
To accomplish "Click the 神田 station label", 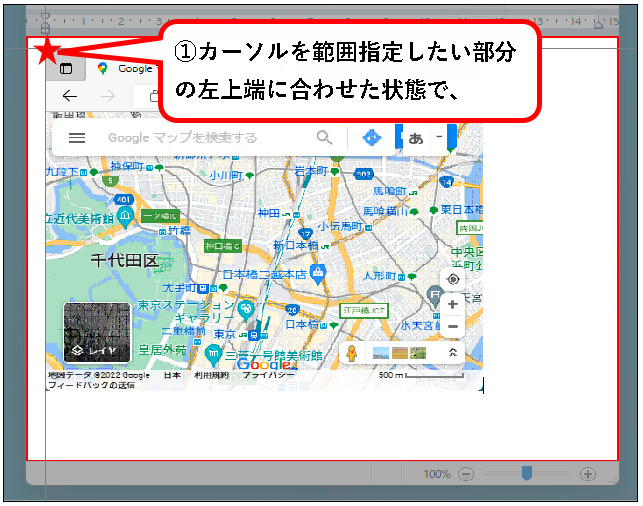I will 269,213.
